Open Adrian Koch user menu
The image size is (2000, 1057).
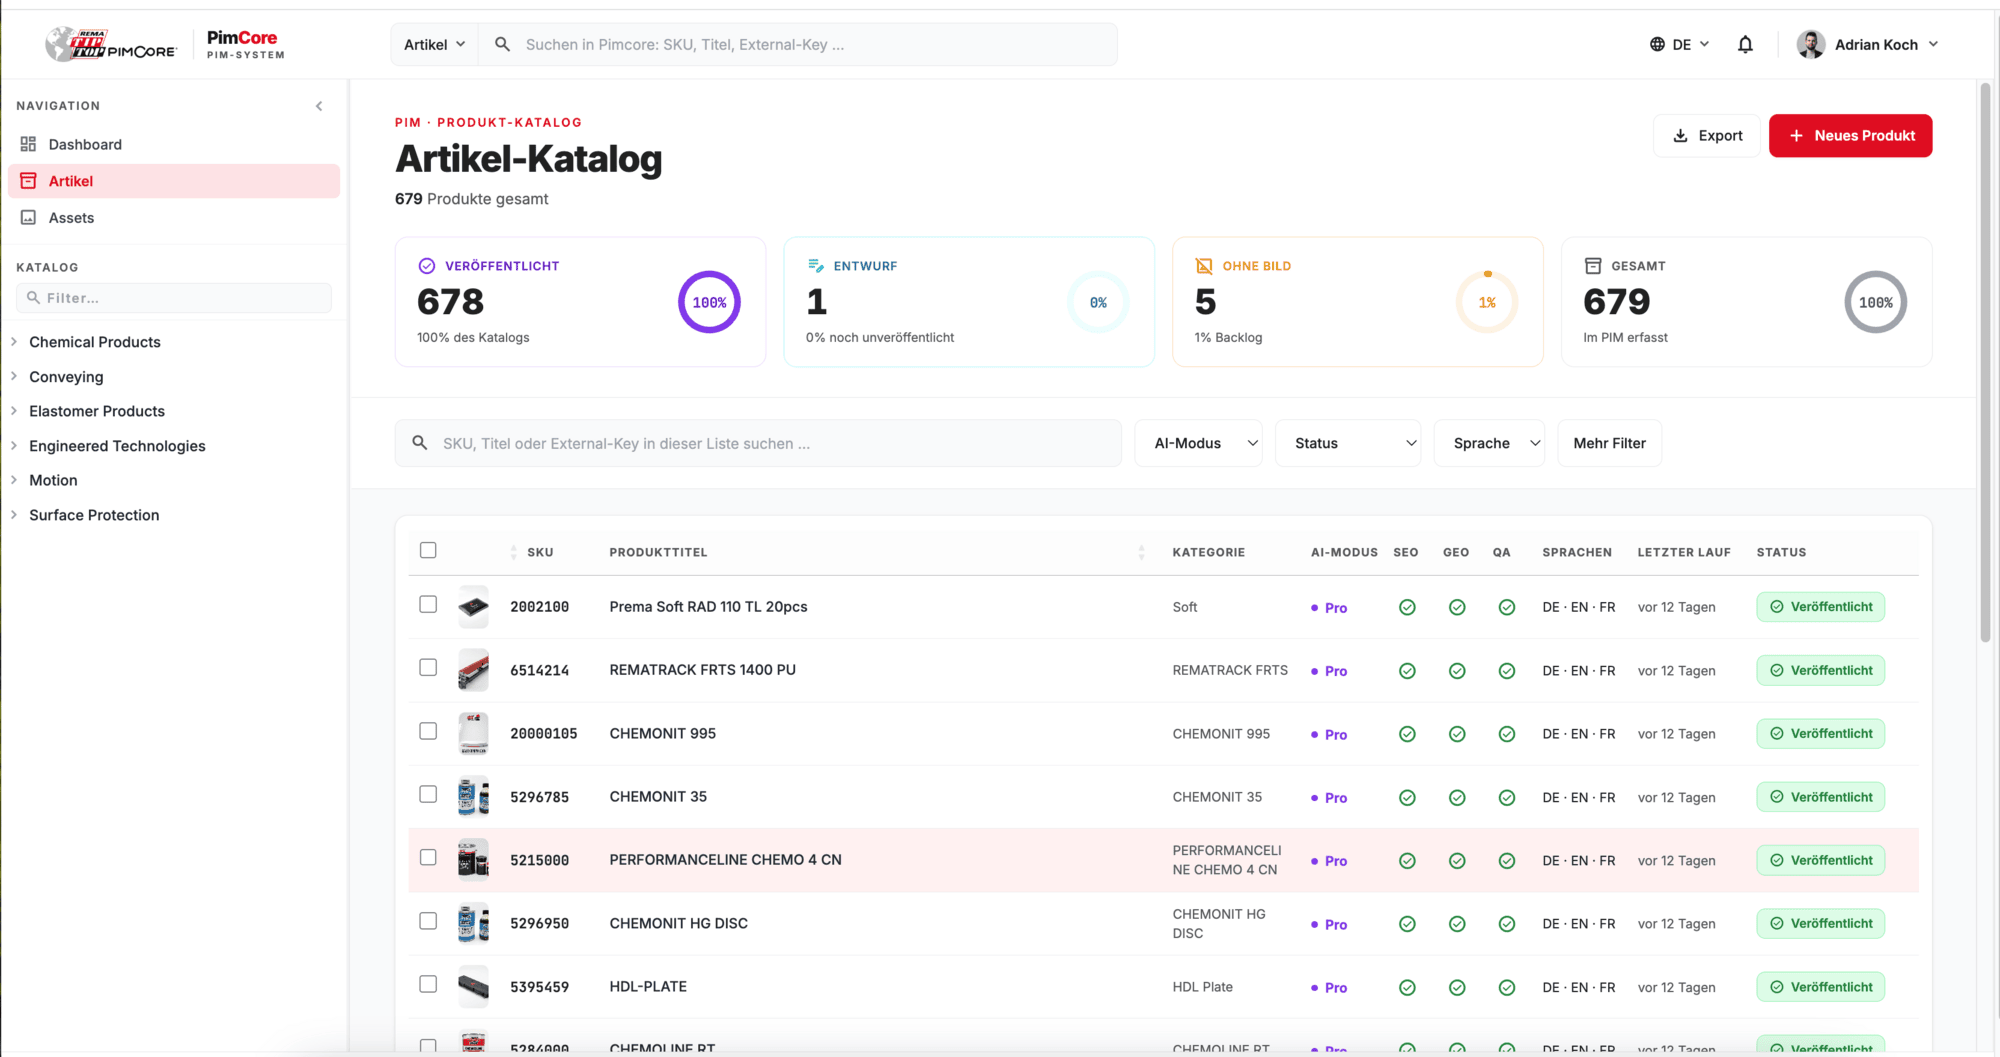[x=1867, y=44]
